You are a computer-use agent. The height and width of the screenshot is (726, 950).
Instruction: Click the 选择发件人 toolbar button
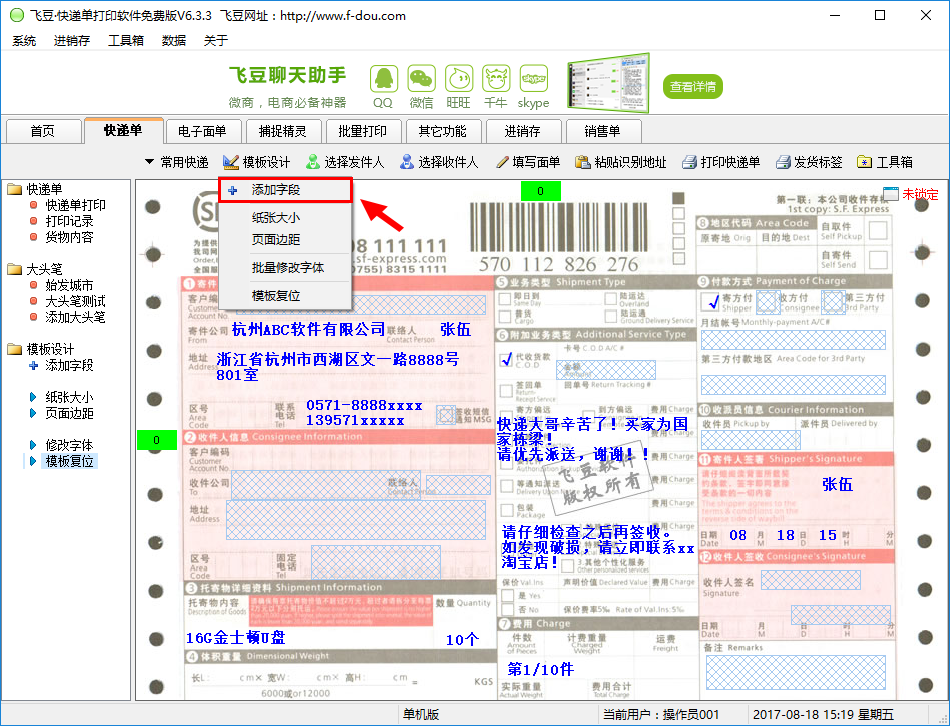(x=345, y=162)
